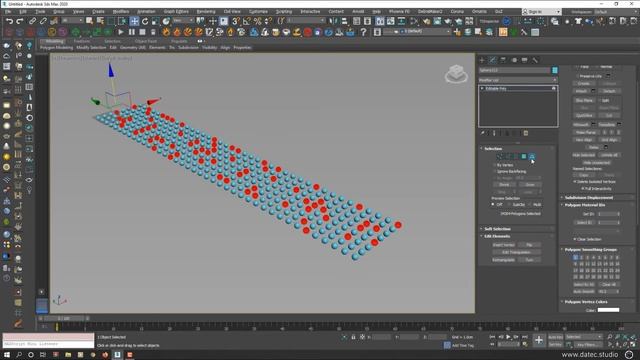Select Vertex sub-object level icon
Viewport: 640px width, 360px height.
(x=499, y=156)
